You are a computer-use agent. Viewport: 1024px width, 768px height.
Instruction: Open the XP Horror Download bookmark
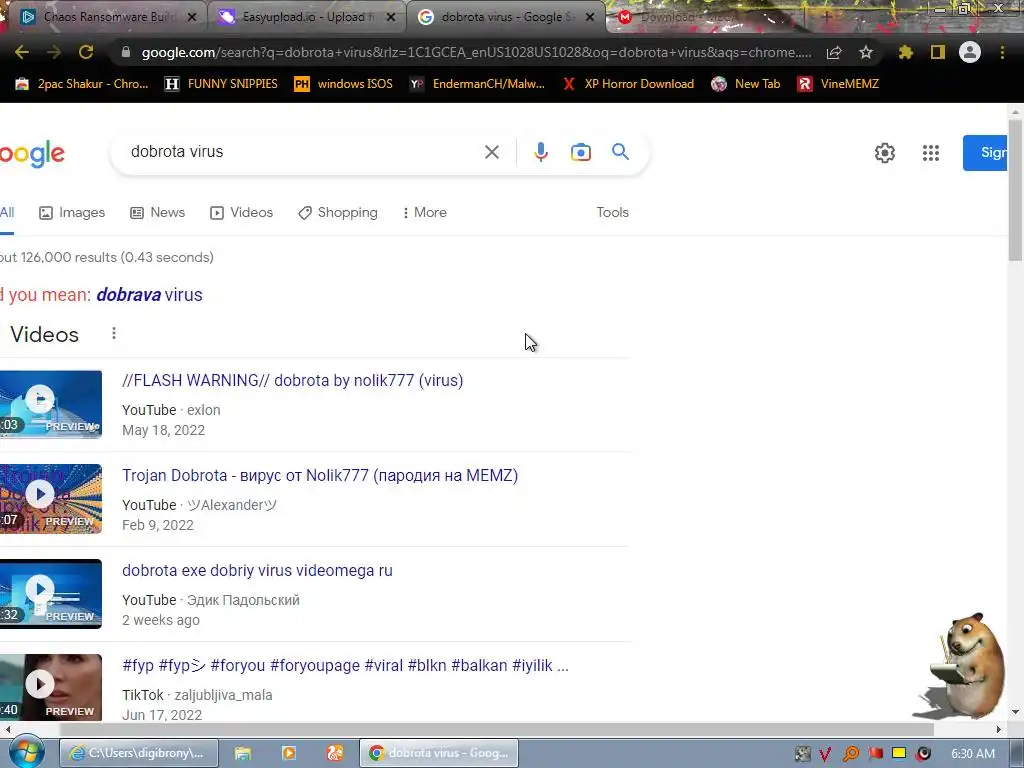628,84
